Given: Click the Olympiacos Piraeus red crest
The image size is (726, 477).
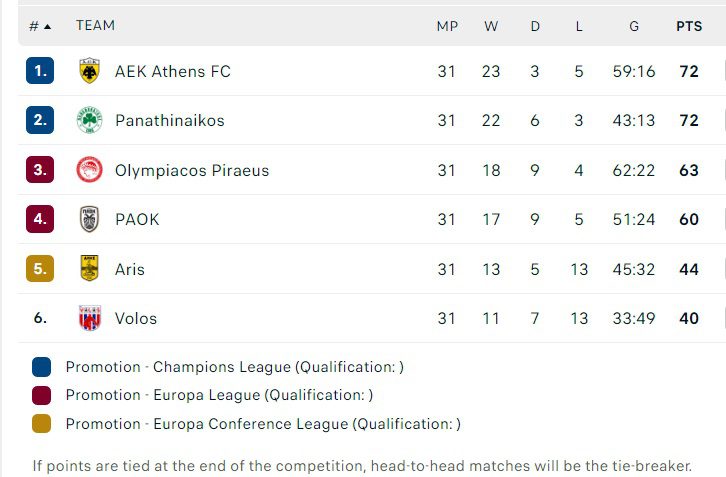Looking at the screenshot, I should 89,170.
